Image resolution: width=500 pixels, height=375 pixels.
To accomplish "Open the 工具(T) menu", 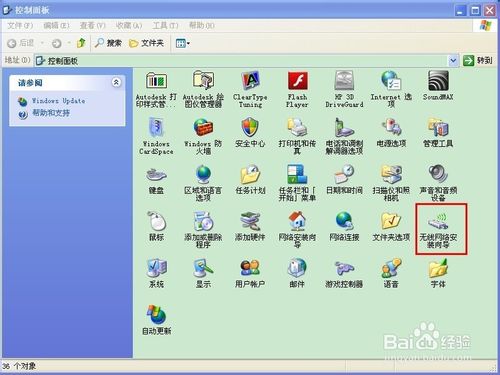I will tap(165, 25).
